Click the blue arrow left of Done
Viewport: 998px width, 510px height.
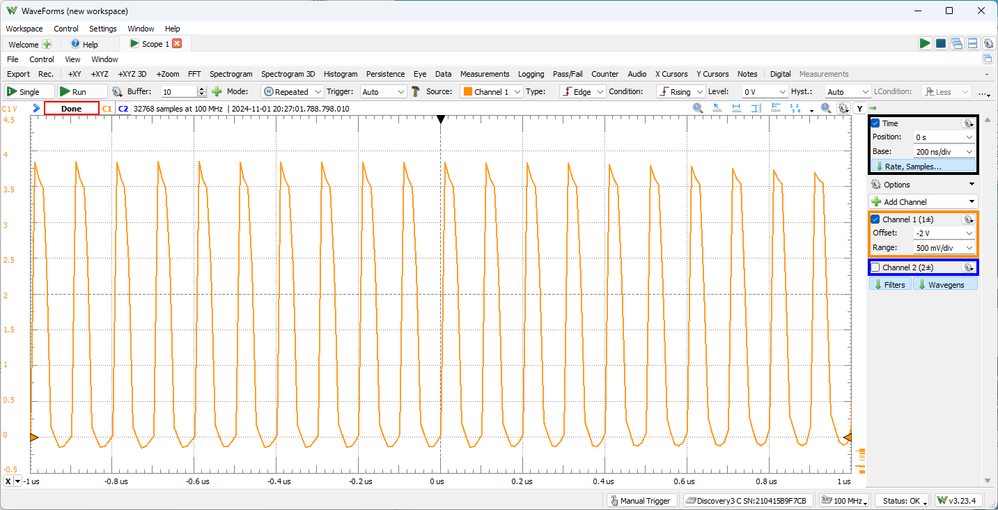tap(36, 109)
